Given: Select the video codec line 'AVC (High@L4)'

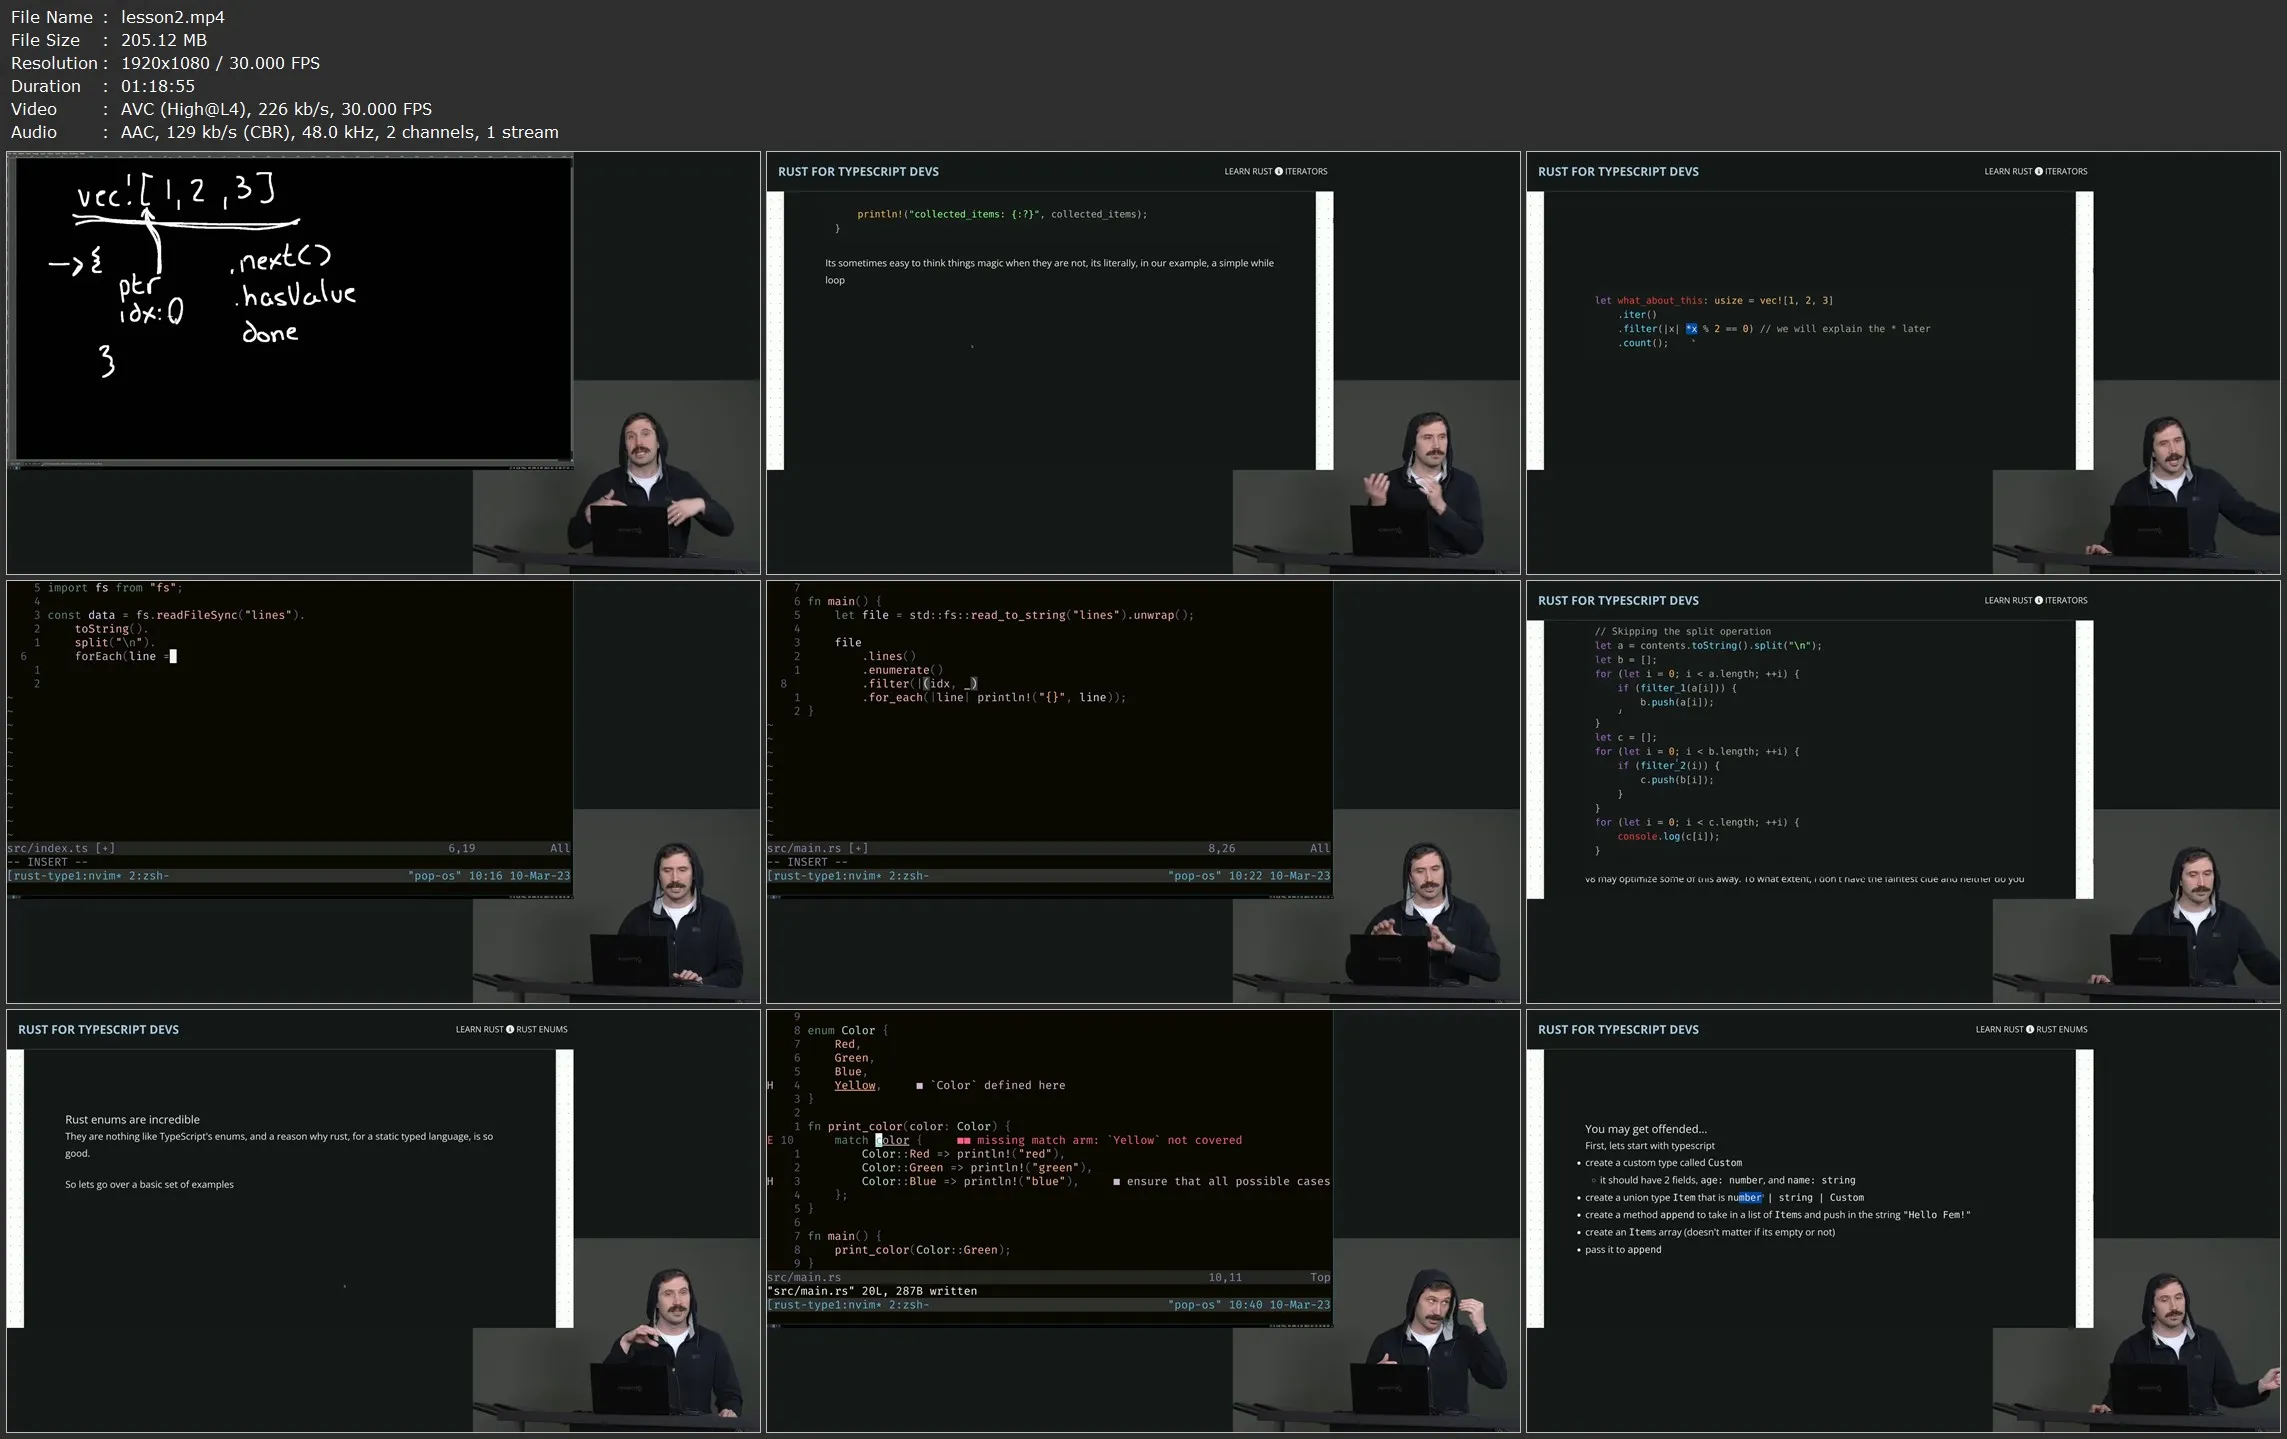Looking at the screenshot, I should coord(183,109).
